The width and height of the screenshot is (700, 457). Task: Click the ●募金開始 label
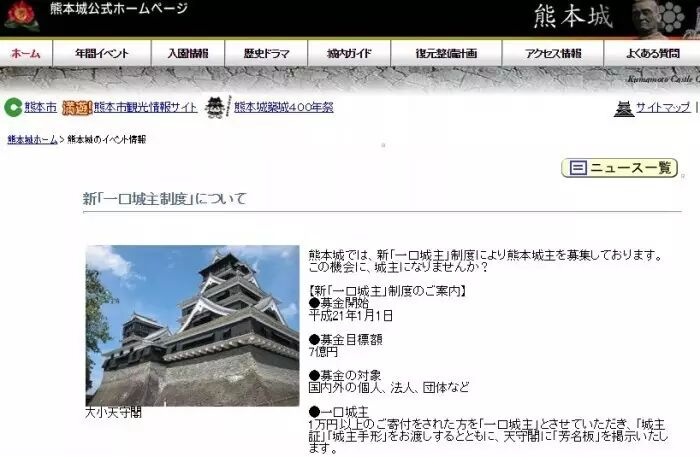[339, 303]
